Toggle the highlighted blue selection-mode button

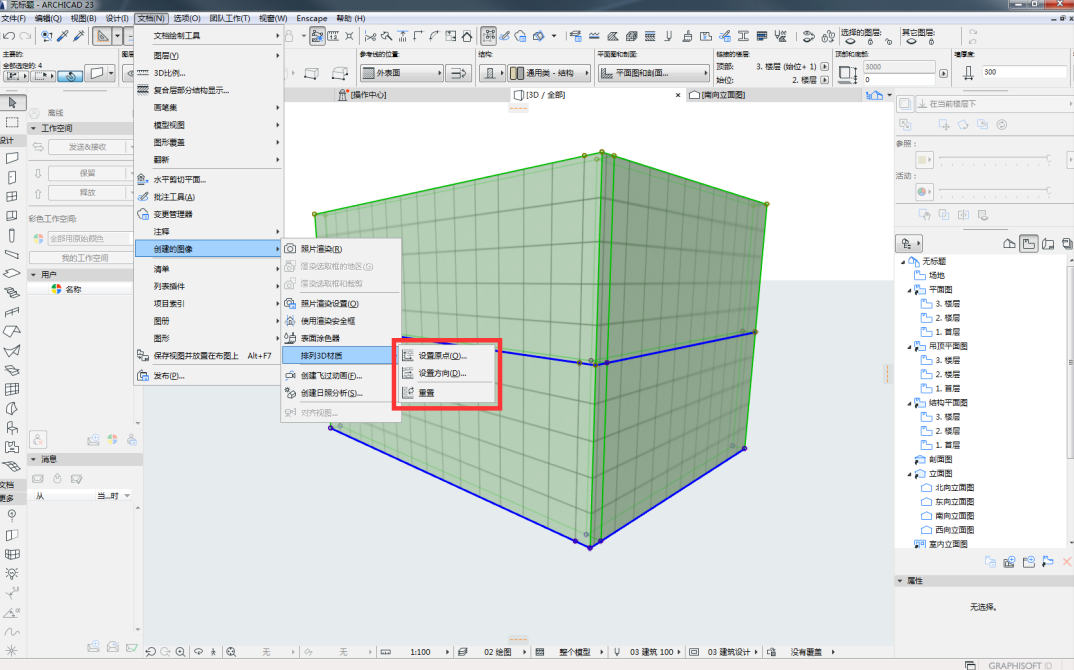pyautogui.click(x=70, y=75)
